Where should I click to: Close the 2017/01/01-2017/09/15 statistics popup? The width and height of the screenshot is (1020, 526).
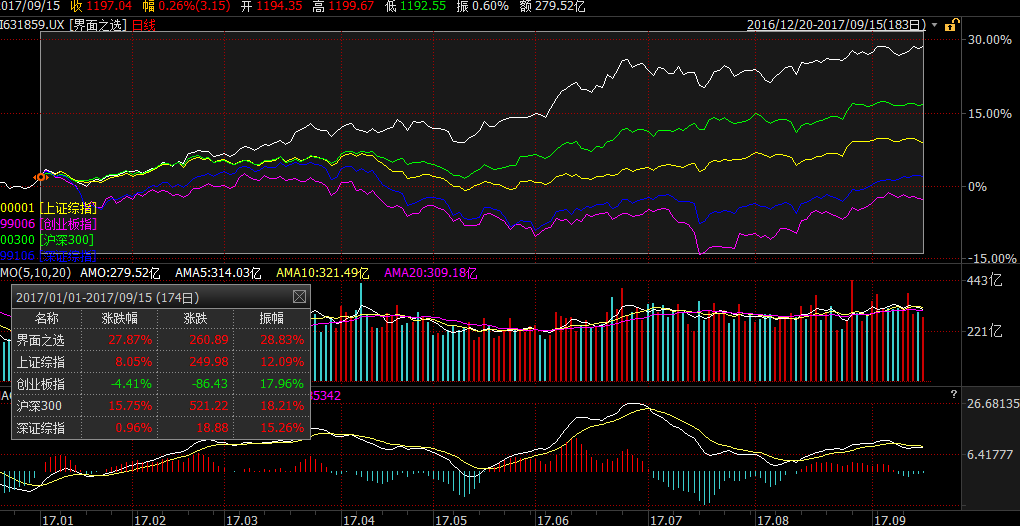[x=299, y=297]
